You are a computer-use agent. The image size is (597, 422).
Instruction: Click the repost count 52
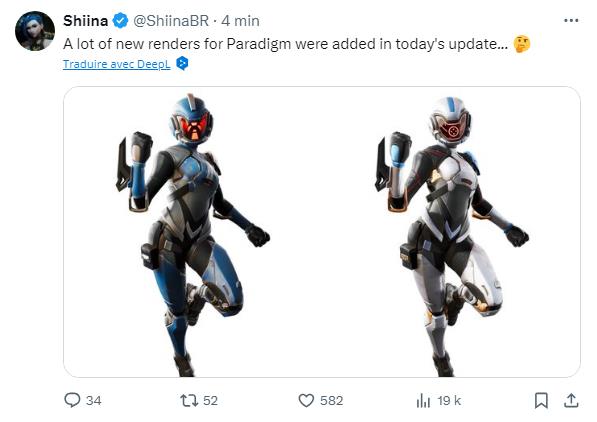(210, 401)
